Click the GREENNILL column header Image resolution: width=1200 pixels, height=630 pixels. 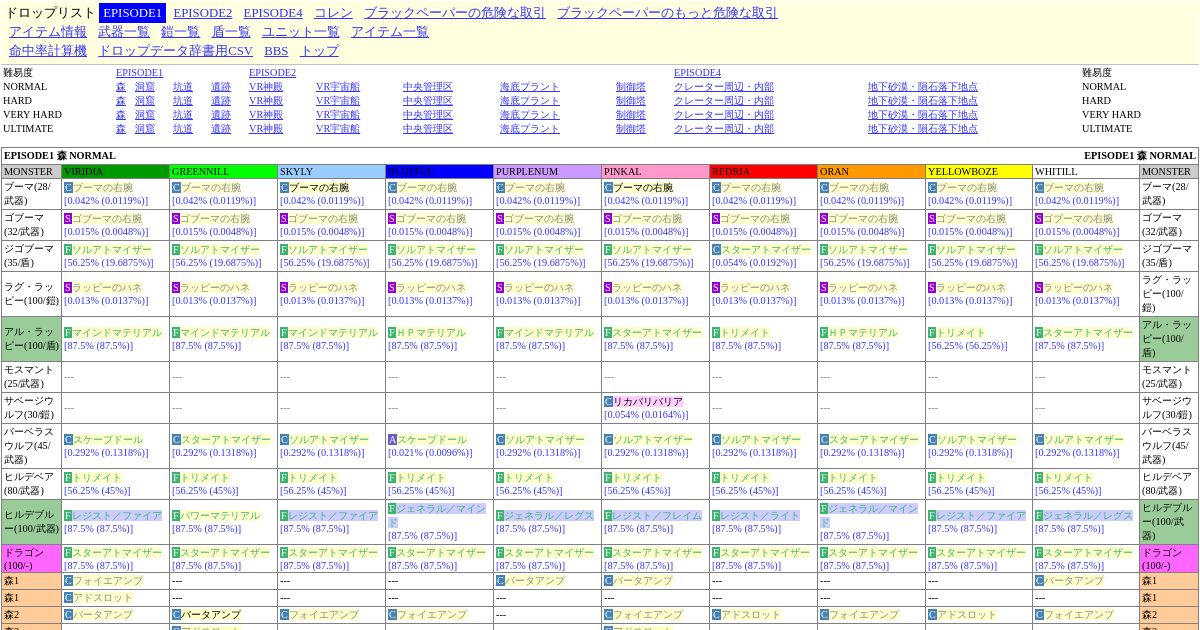[x=223, y=172]
